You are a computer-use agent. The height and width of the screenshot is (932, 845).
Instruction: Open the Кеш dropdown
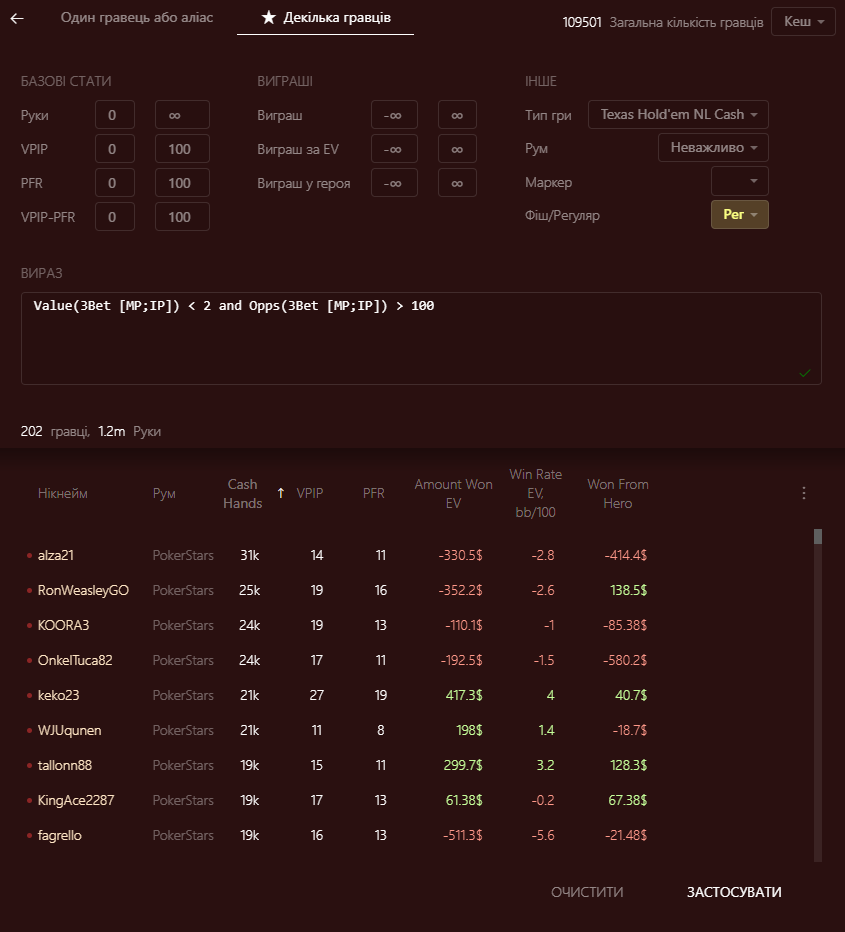[x=803, y=21]
